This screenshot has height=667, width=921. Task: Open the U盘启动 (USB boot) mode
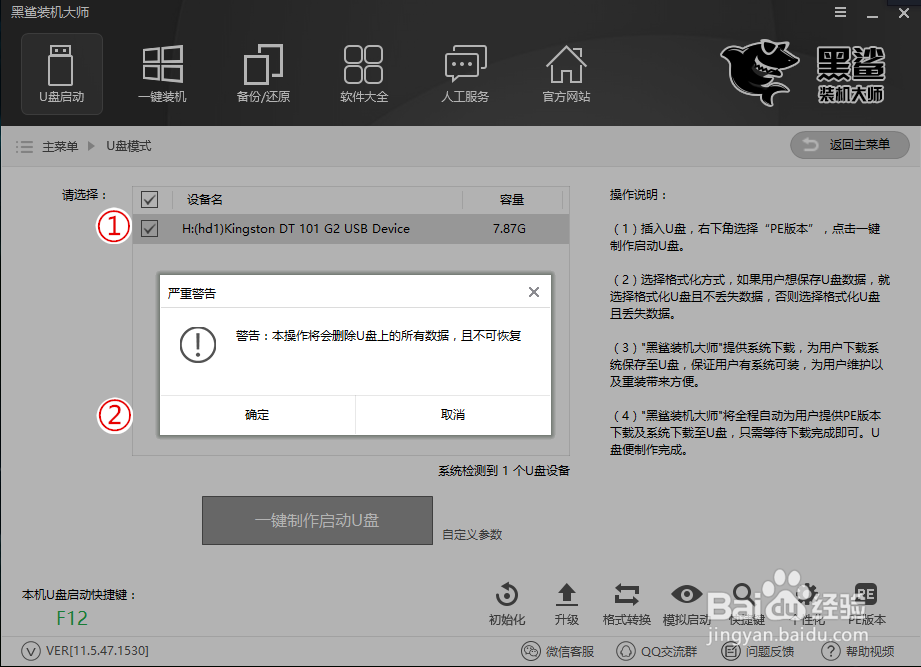click(x=61, y=73)
